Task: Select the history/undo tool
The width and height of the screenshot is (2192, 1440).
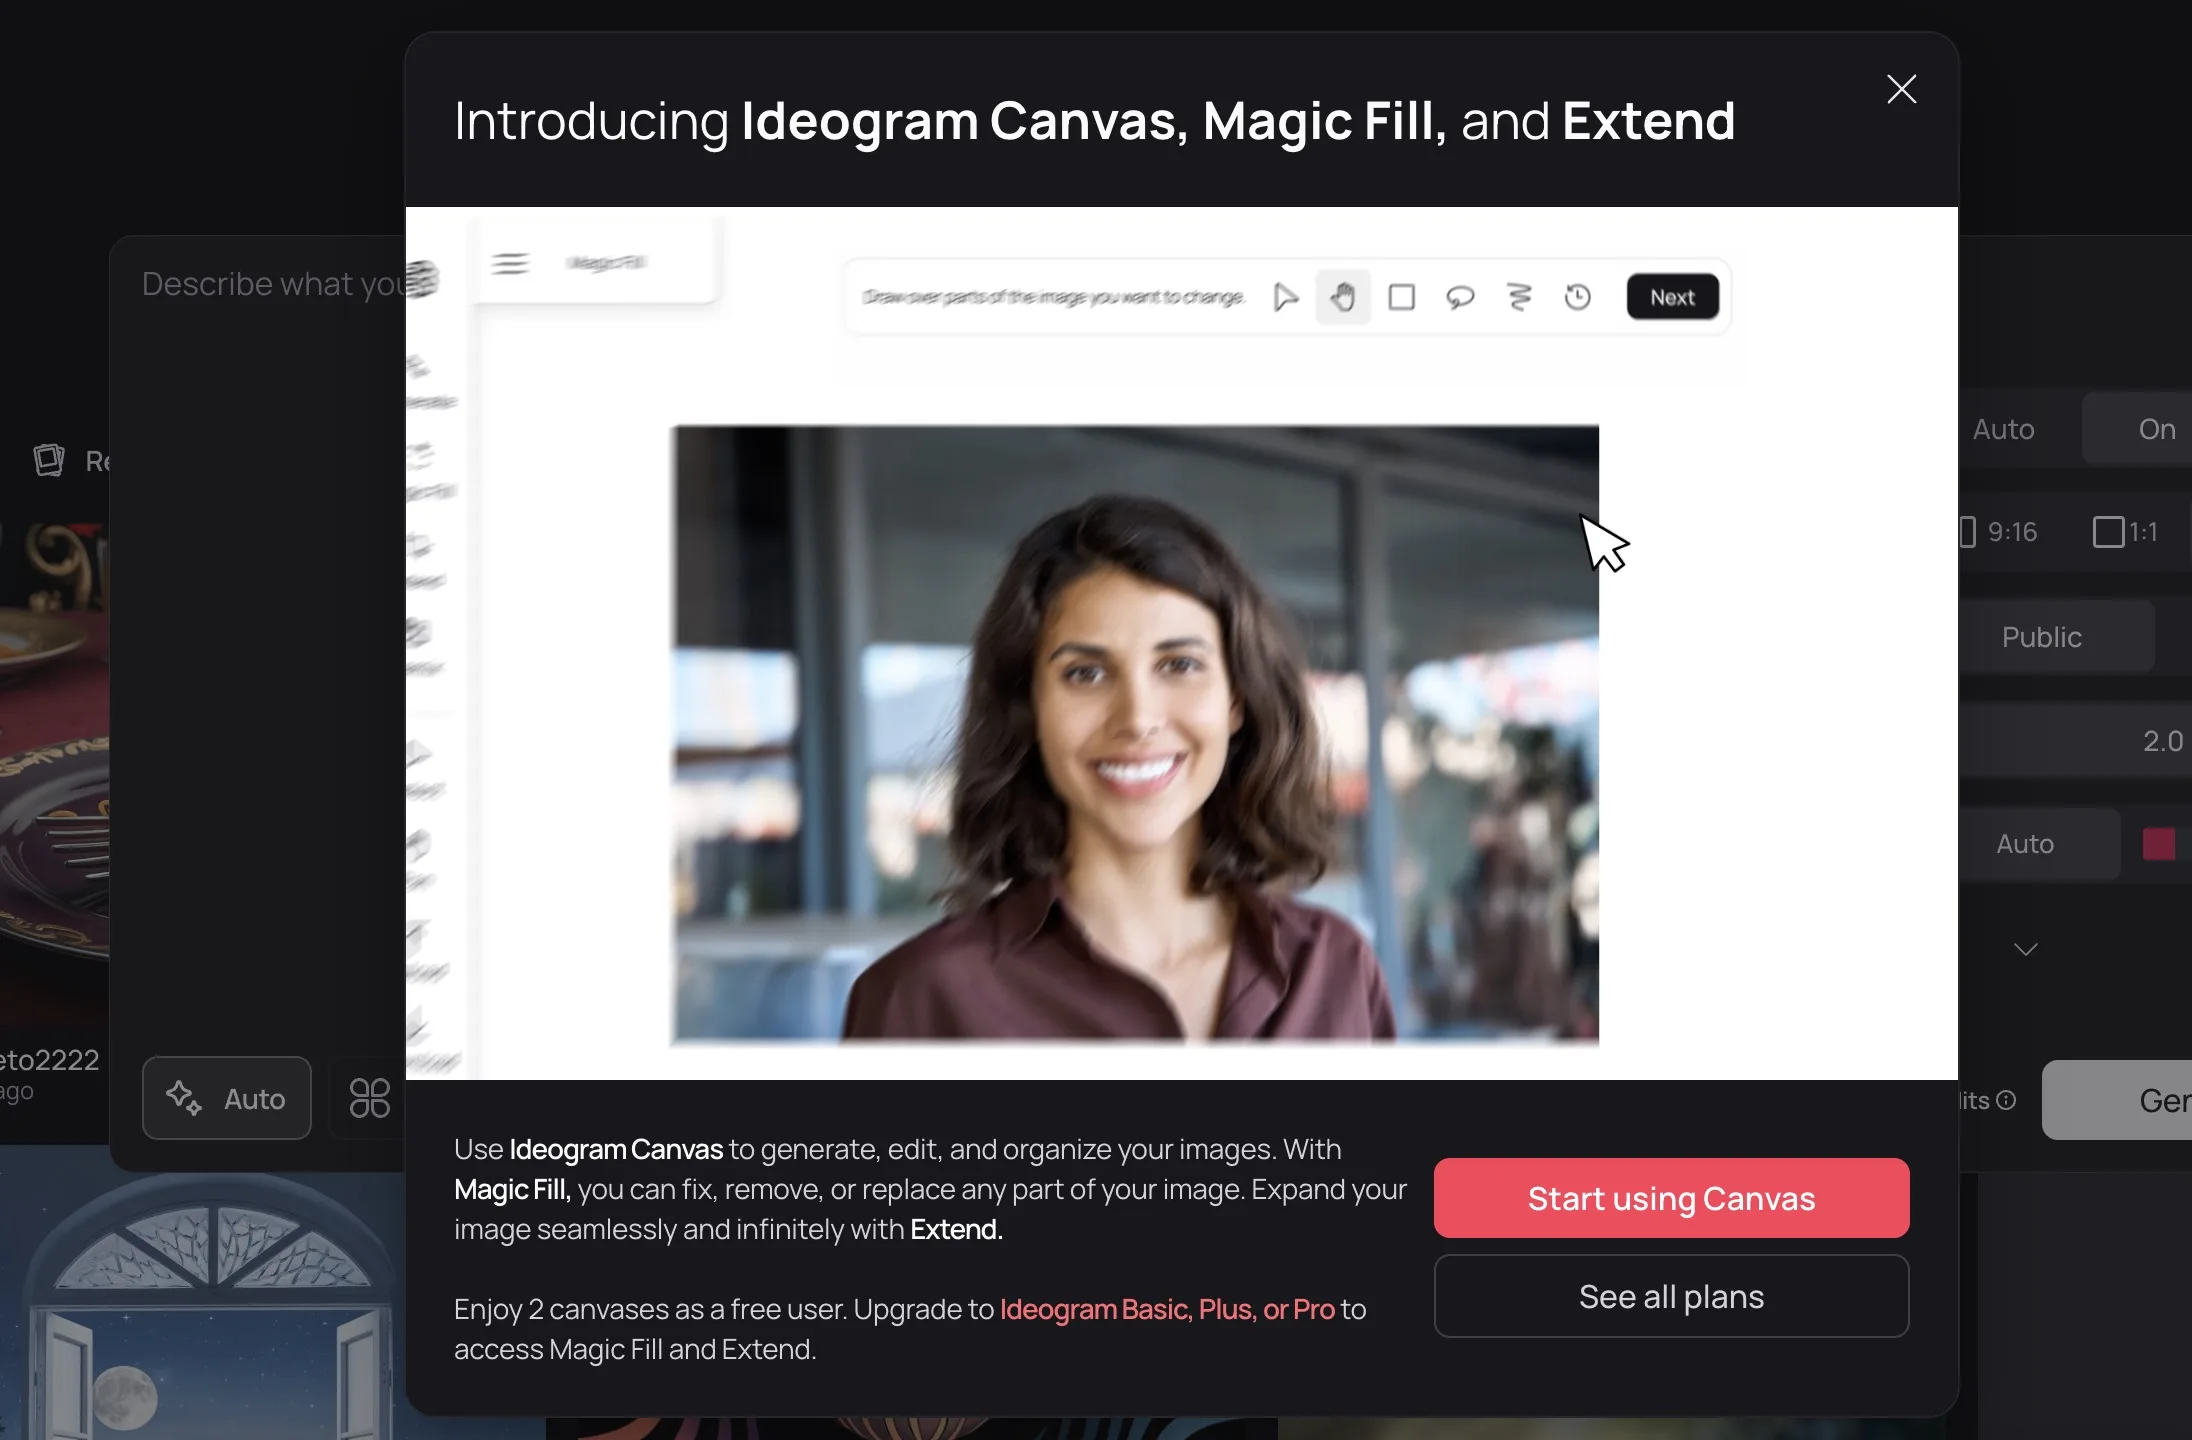Action: [x=1577, y=296]
